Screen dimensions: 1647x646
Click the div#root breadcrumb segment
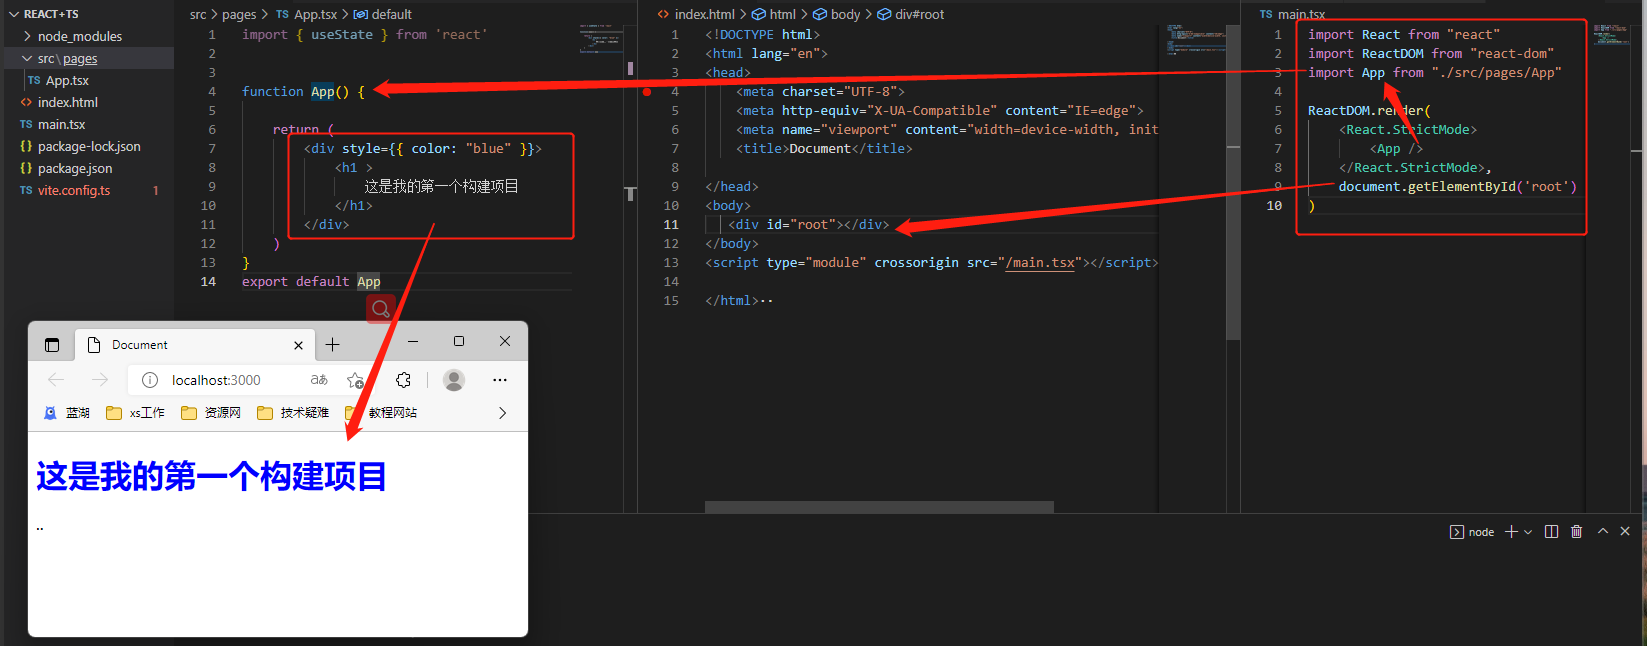click(911, 14)
